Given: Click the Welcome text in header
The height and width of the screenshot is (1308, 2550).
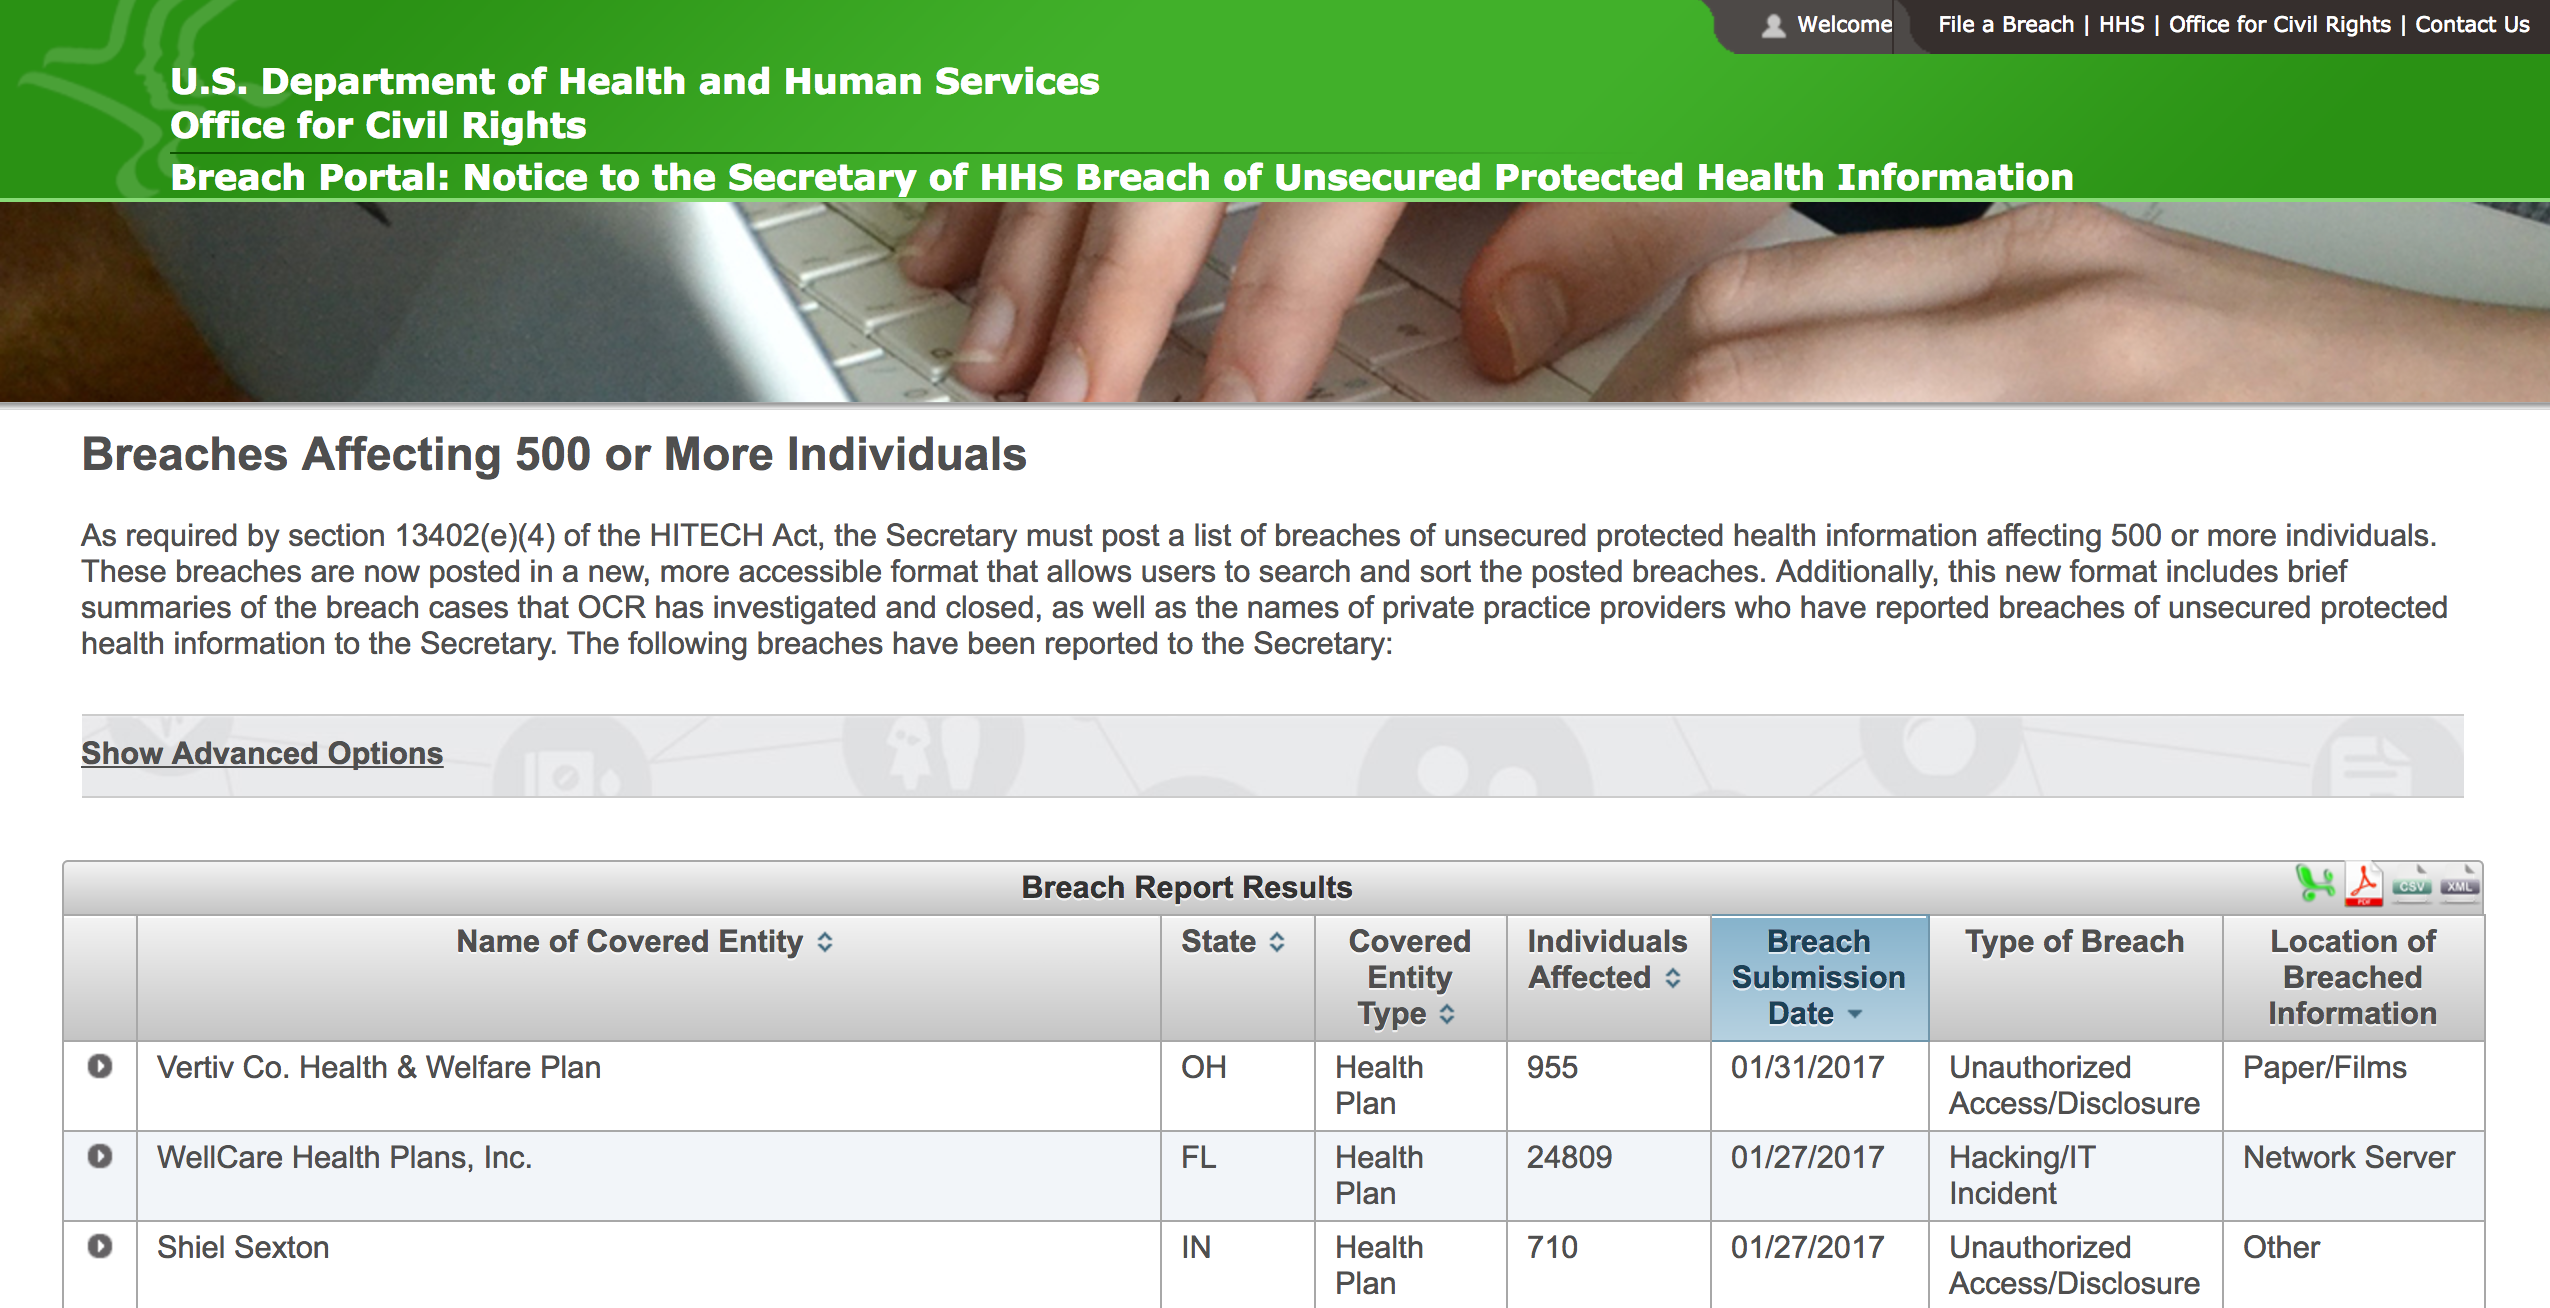Looking at the screenshot, I should (1844, 24).
